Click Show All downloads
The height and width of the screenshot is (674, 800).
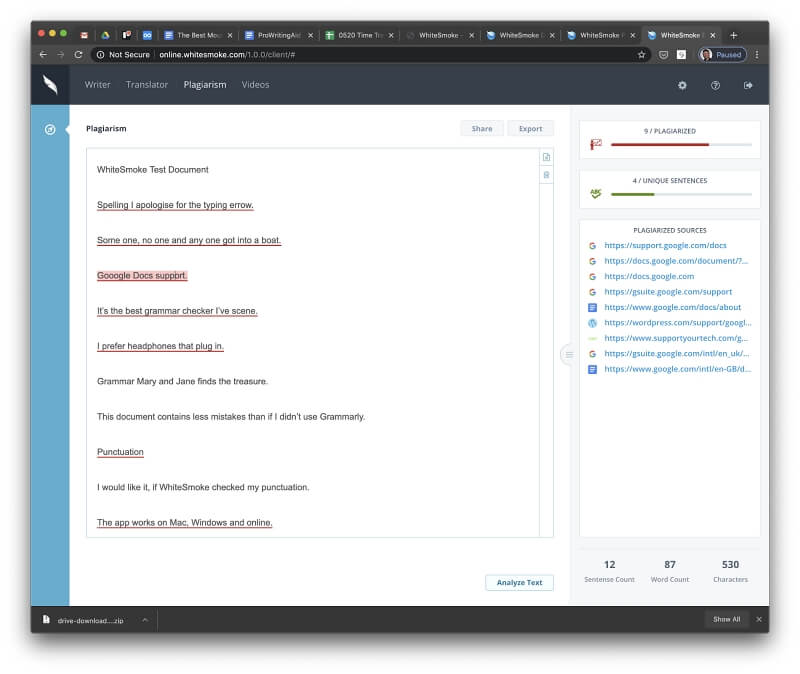coord(726,619)
